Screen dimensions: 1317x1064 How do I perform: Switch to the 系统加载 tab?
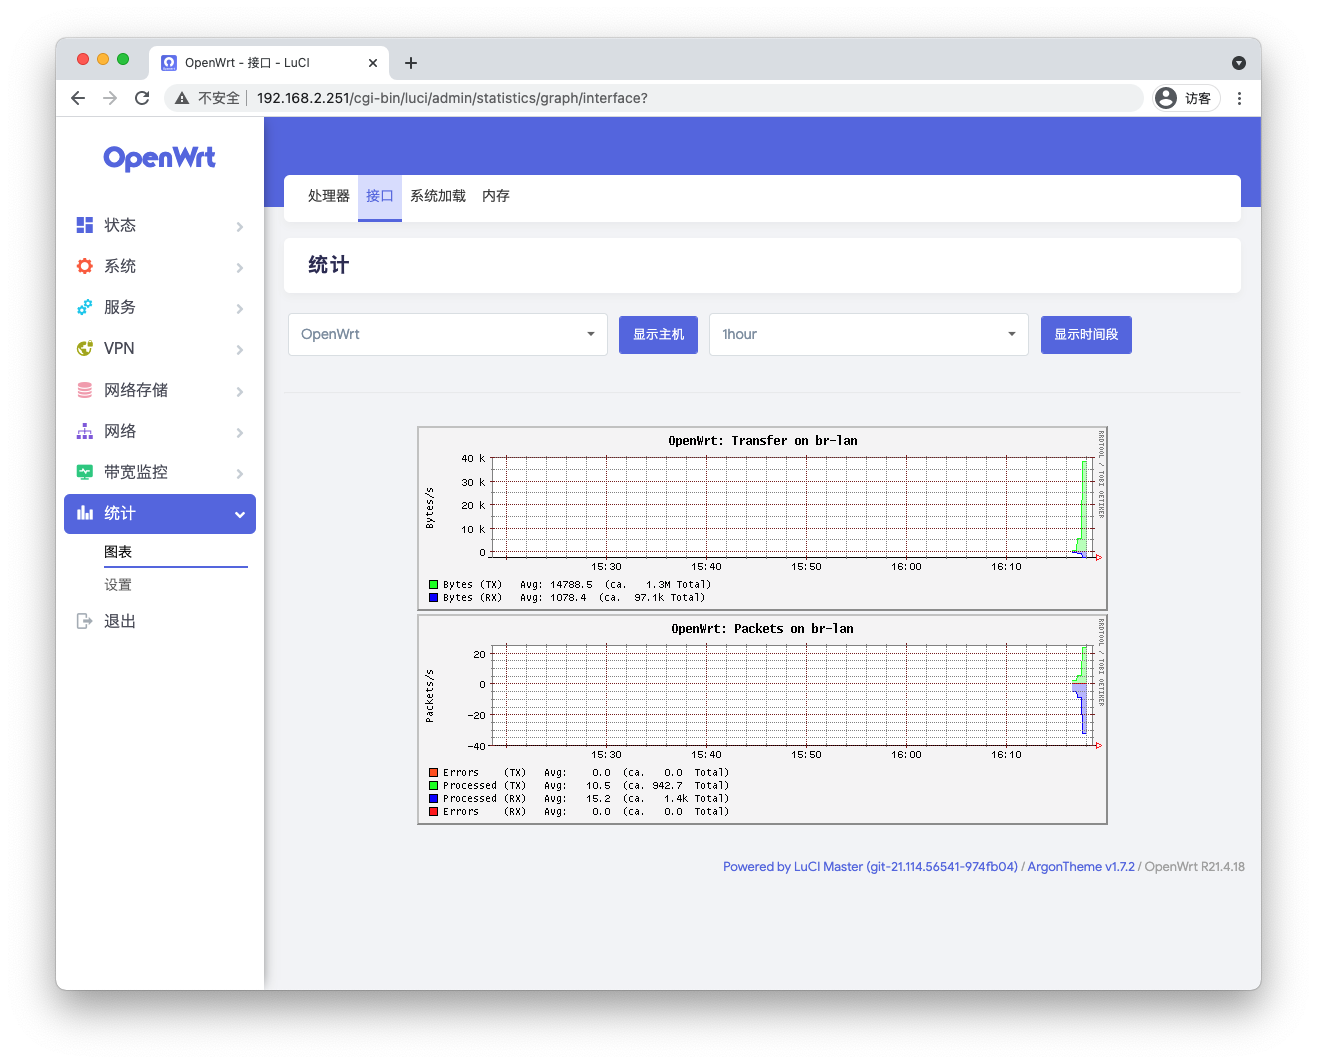click(x=438, y=196)
